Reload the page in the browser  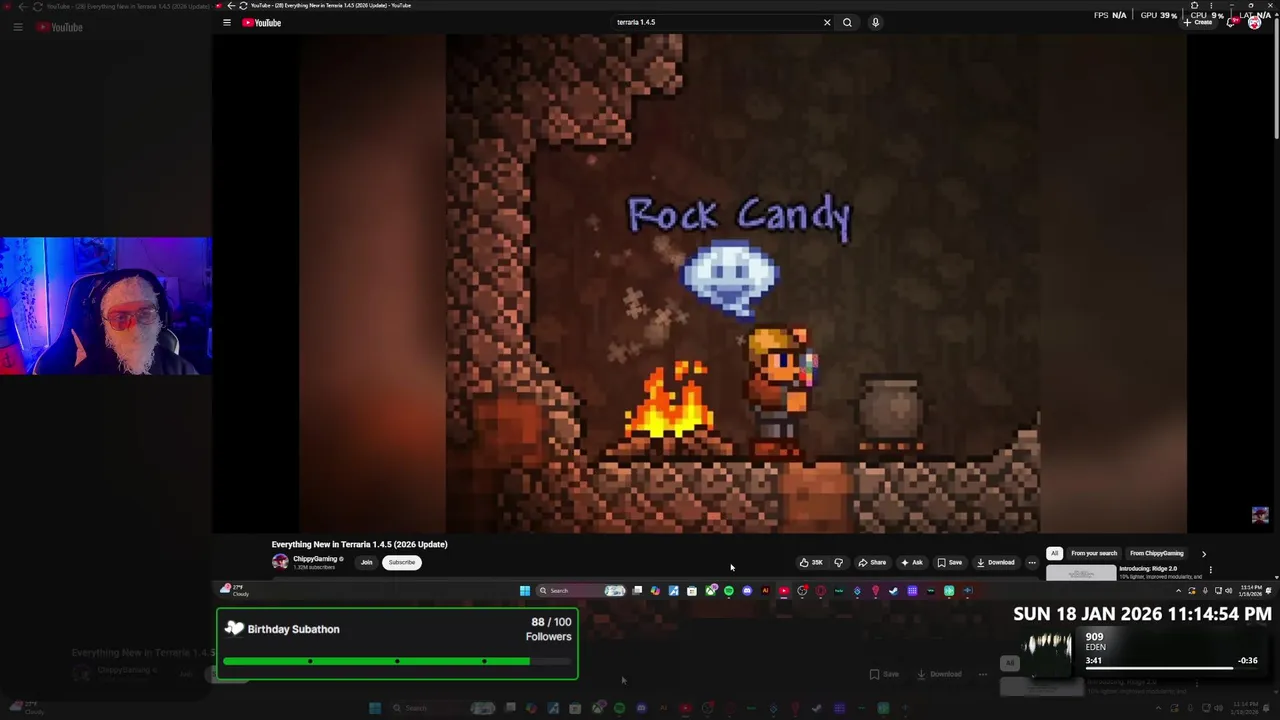(x=243, y=5)
